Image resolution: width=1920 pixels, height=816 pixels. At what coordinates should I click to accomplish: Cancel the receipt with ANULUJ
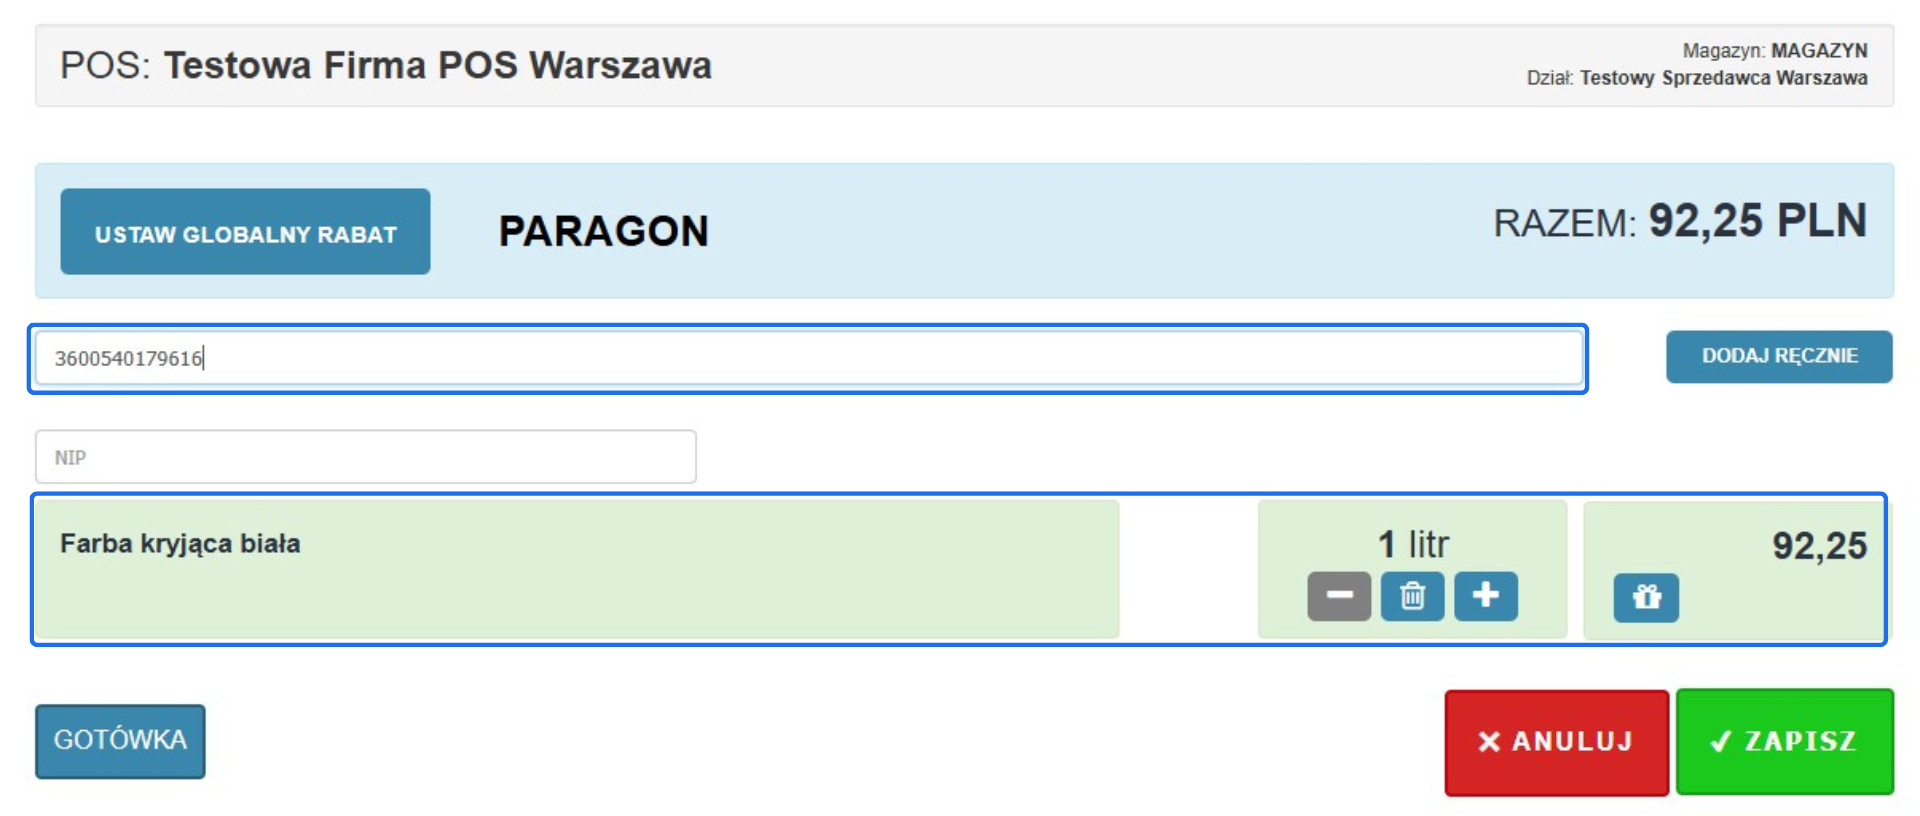1555,742
